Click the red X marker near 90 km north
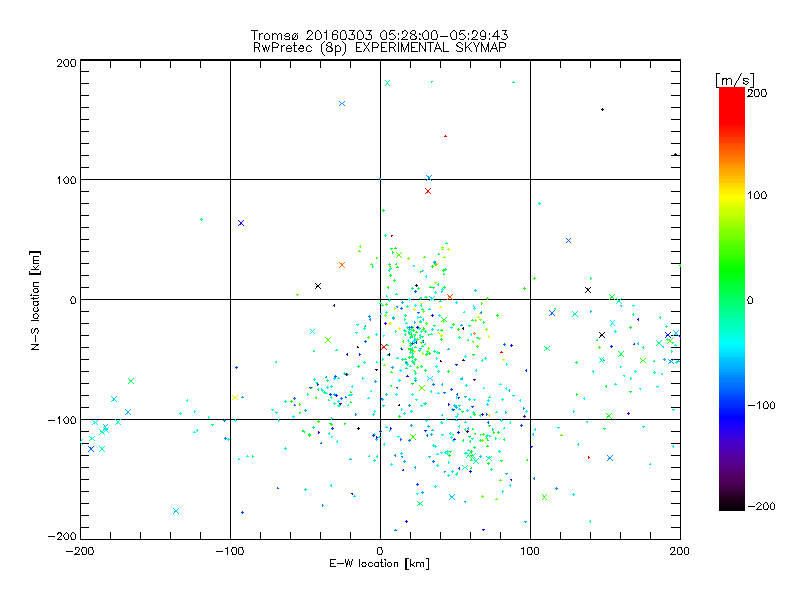Screen dimensions: 800x600 coord(428,191)
